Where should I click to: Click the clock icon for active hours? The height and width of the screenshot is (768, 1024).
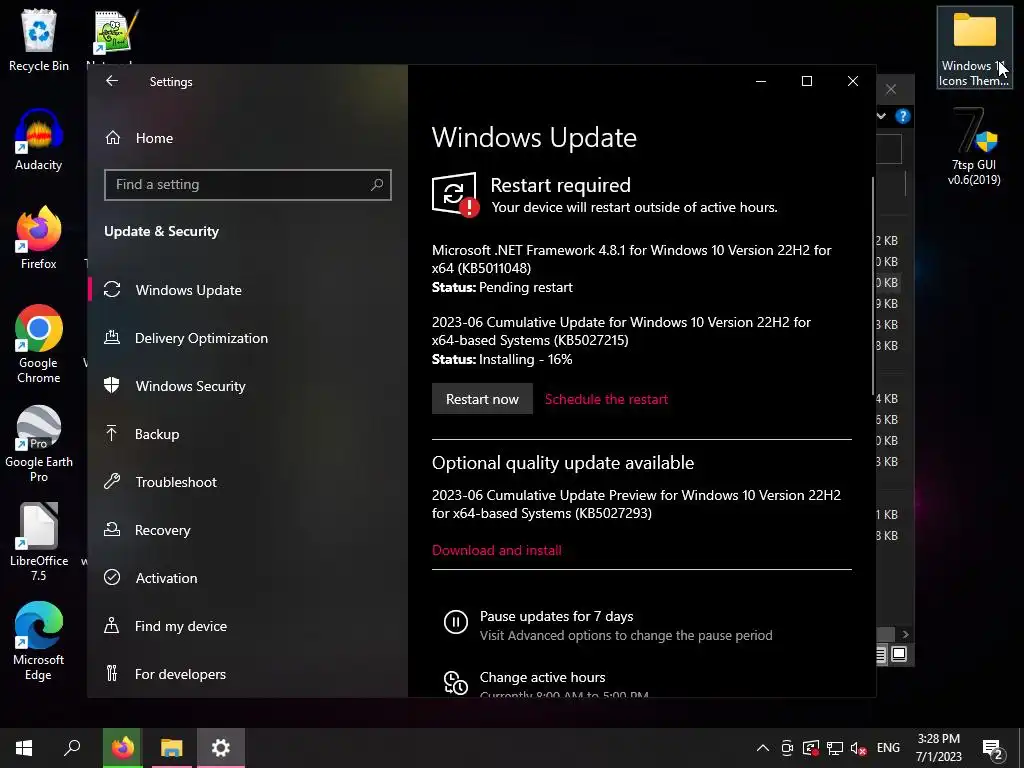pos(456,682)
